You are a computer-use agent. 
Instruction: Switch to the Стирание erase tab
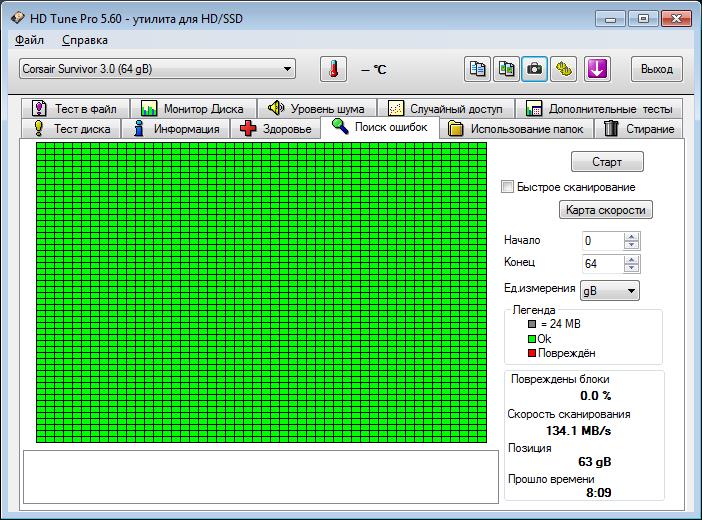click(639, 129)
